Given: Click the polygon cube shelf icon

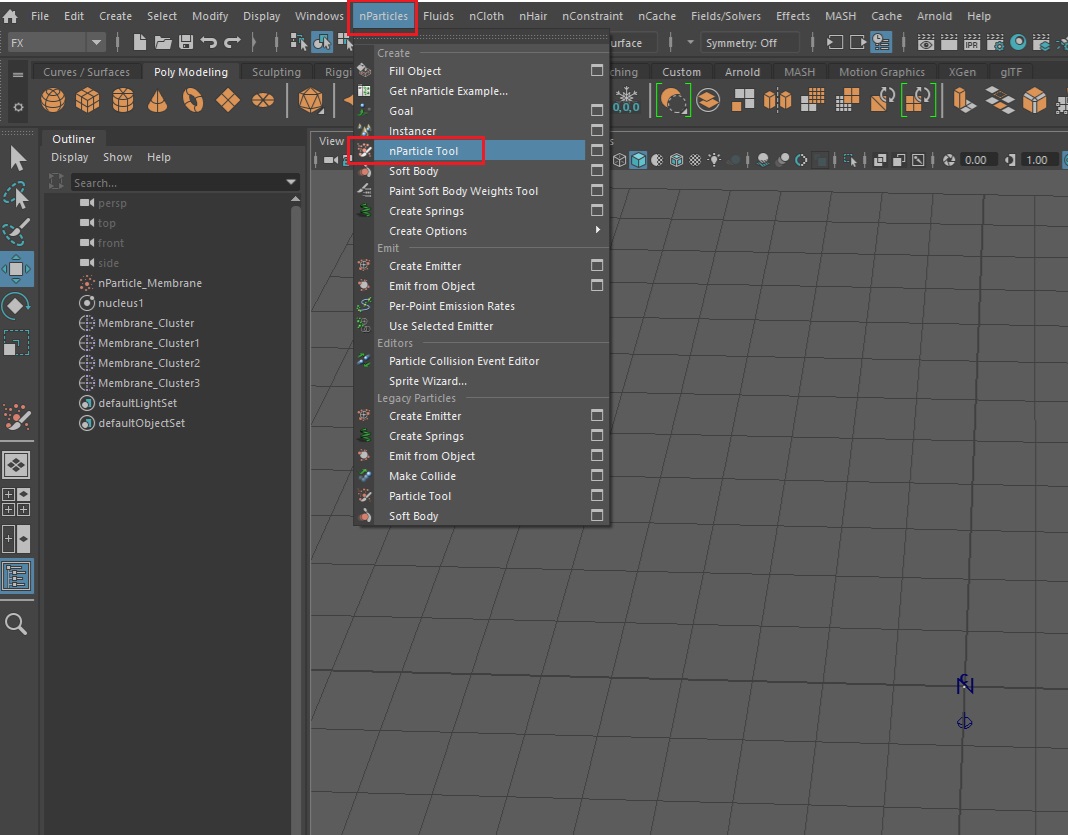Looking at the screenshot, I should click(88, 101).
